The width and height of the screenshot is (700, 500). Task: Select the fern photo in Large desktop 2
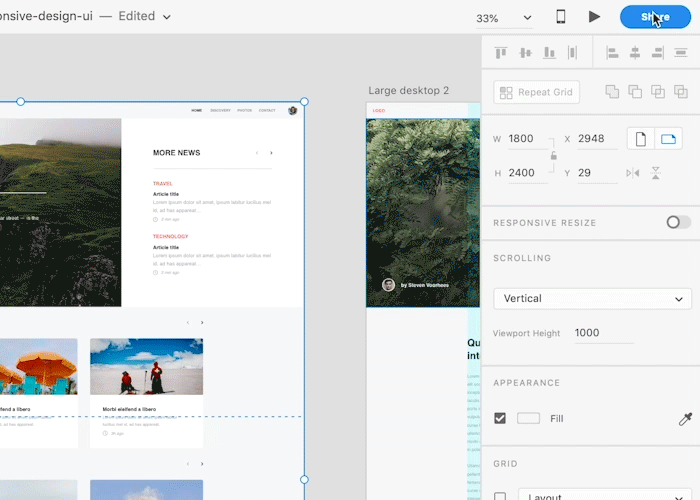tap(423, 212)
